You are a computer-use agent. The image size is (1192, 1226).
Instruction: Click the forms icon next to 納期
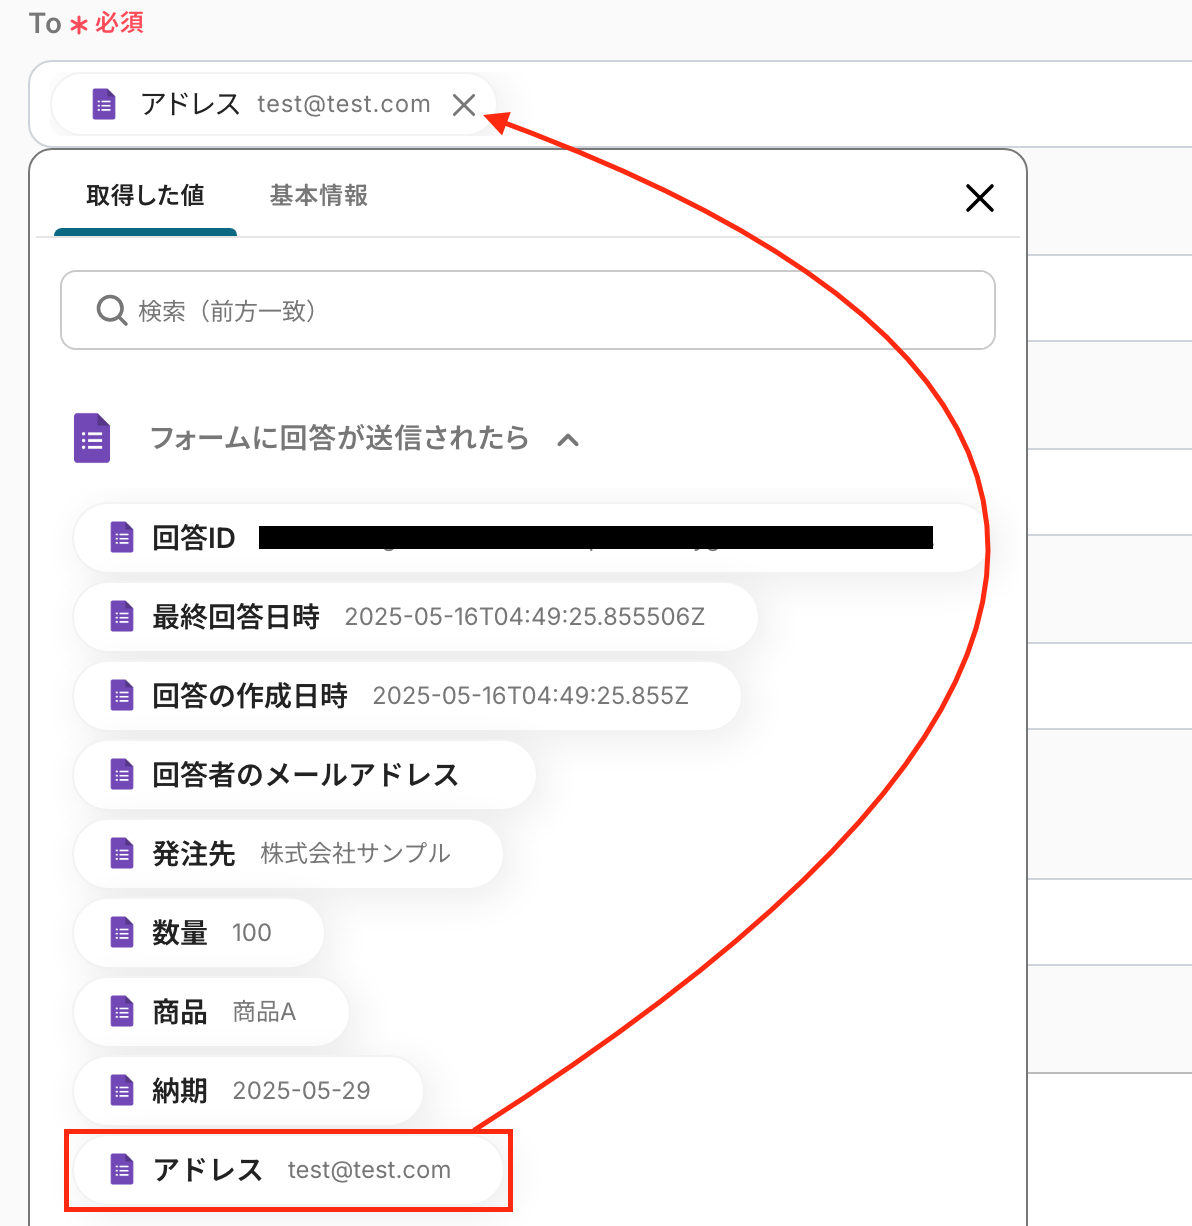(122, 1091)
